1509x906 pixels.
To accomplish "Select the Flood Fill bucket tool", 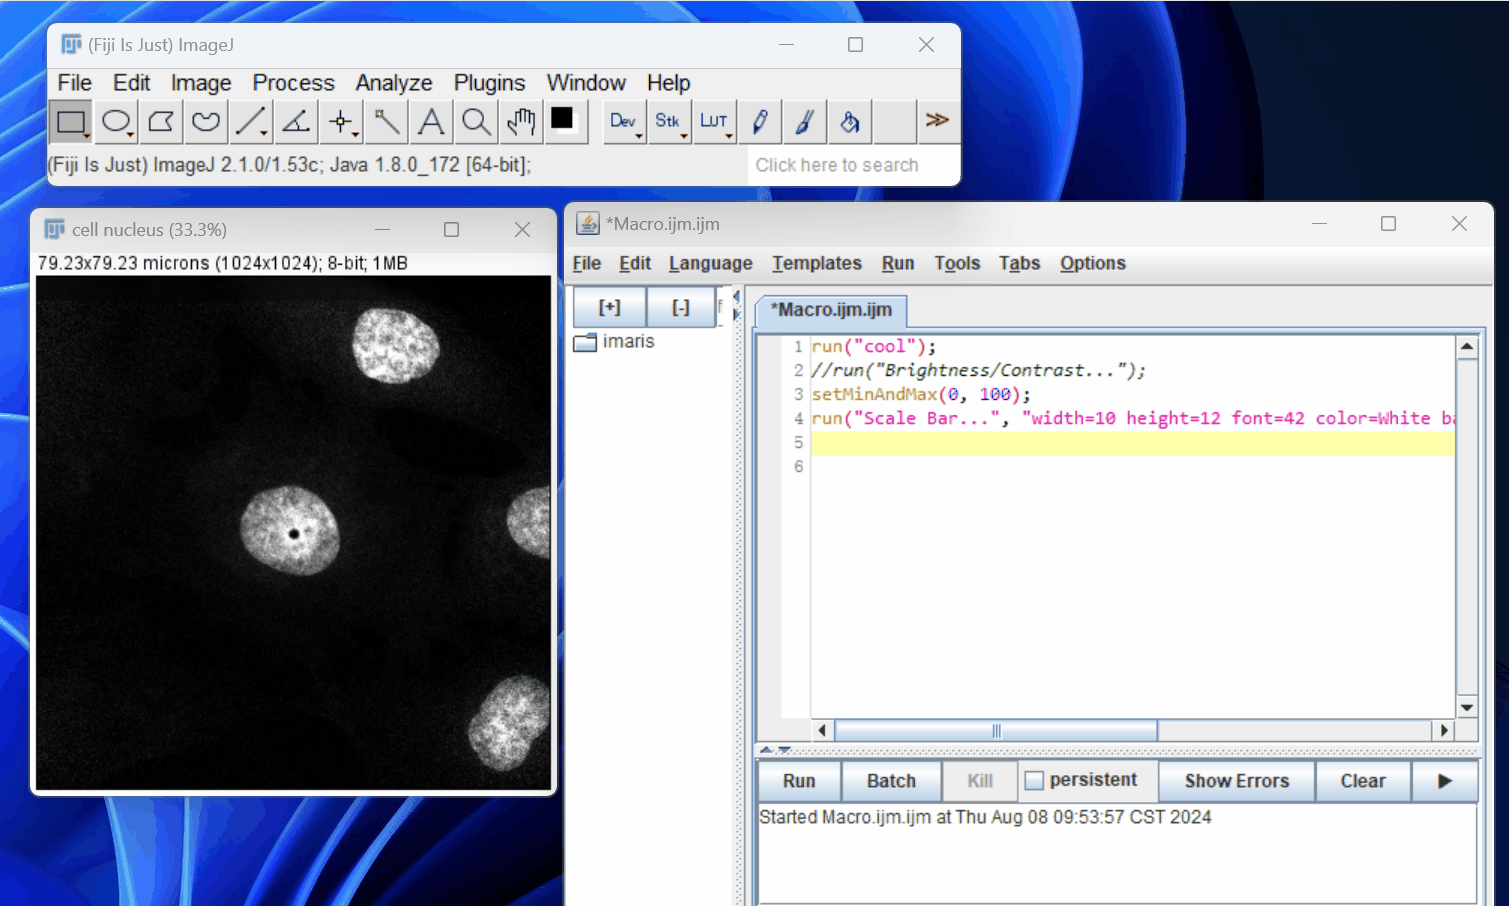I will tap(850, 122).
